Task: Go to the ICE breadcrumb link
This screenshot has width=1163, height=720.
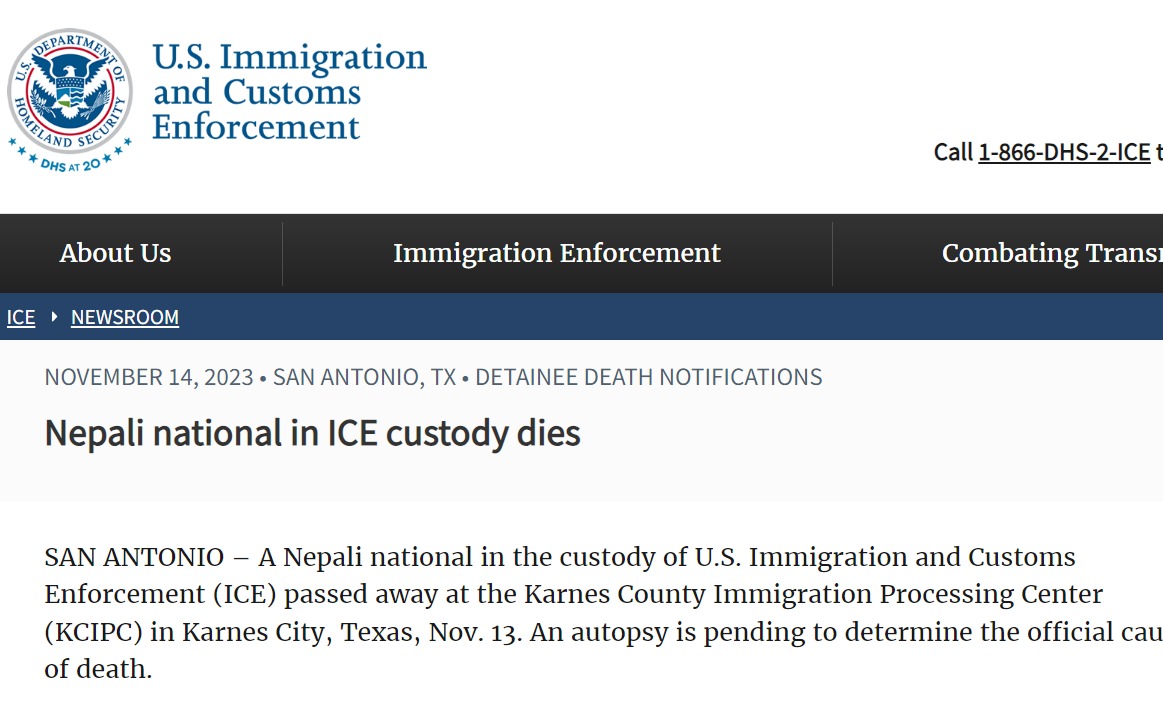Action: [x=21, y=318]
